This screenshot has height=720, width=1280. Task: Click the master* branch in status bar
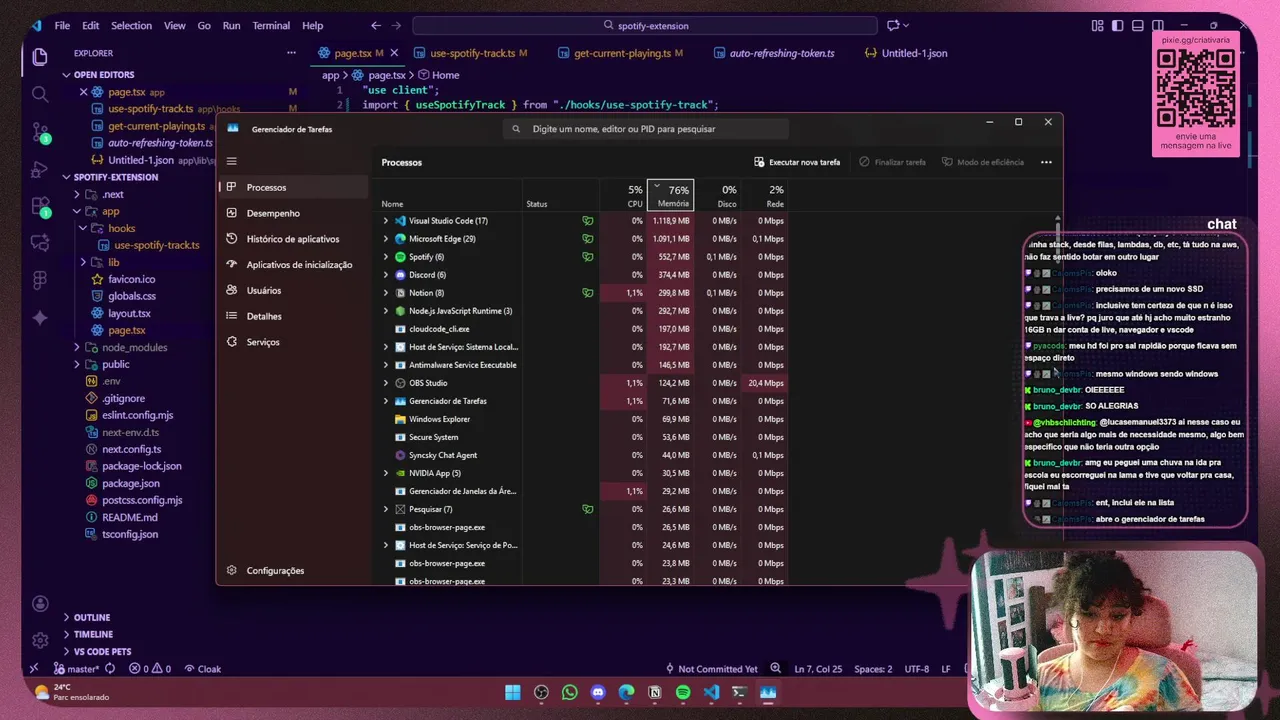[76, 669]
